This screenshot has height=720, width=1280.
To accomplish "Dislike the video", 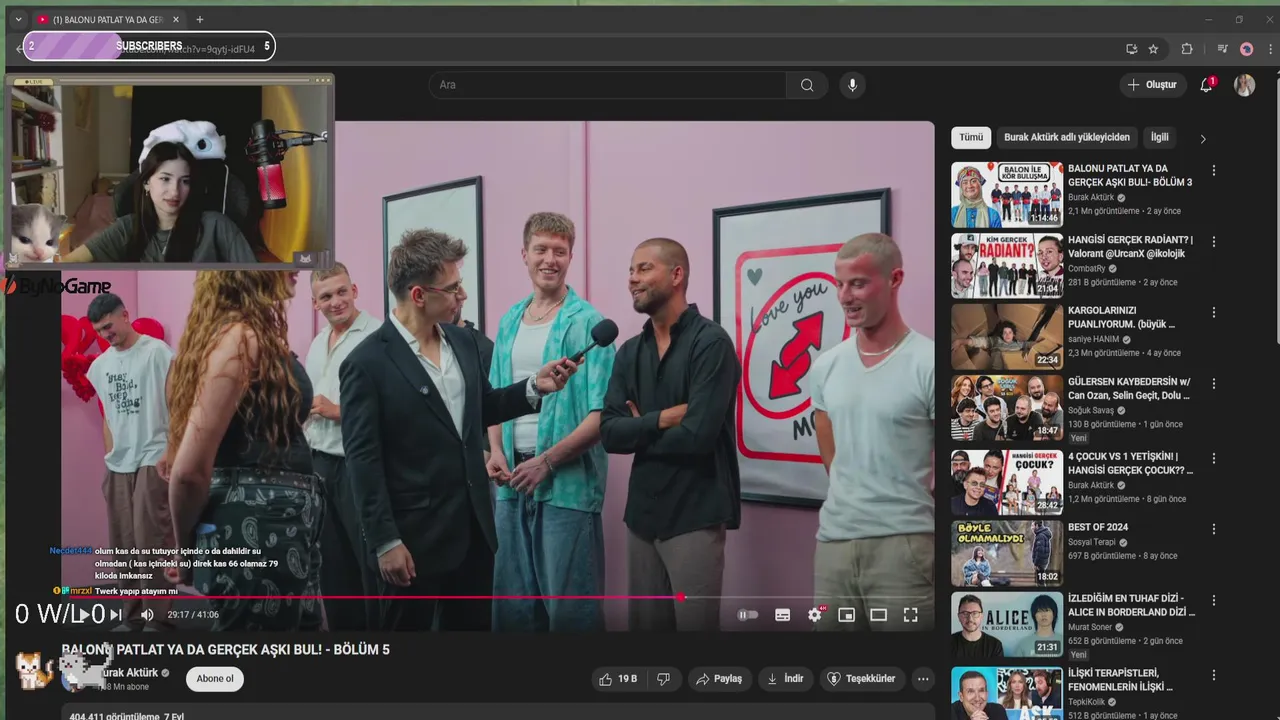I will pyautogui.click(x=663, y=679).
